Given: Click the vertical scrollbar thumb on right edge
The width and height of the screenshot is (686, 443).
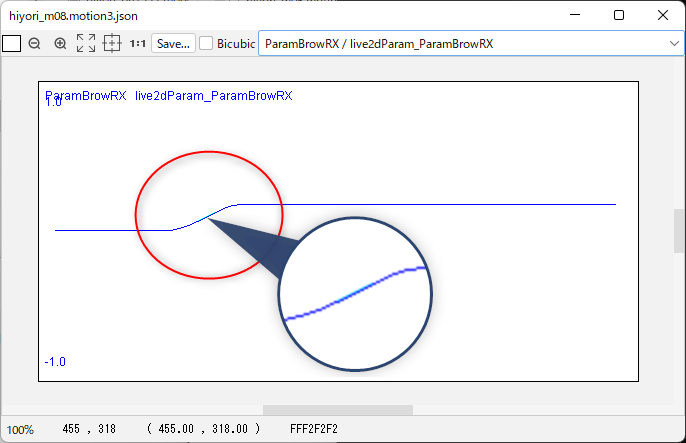Looking at the screenshot, I should point(680,231).
